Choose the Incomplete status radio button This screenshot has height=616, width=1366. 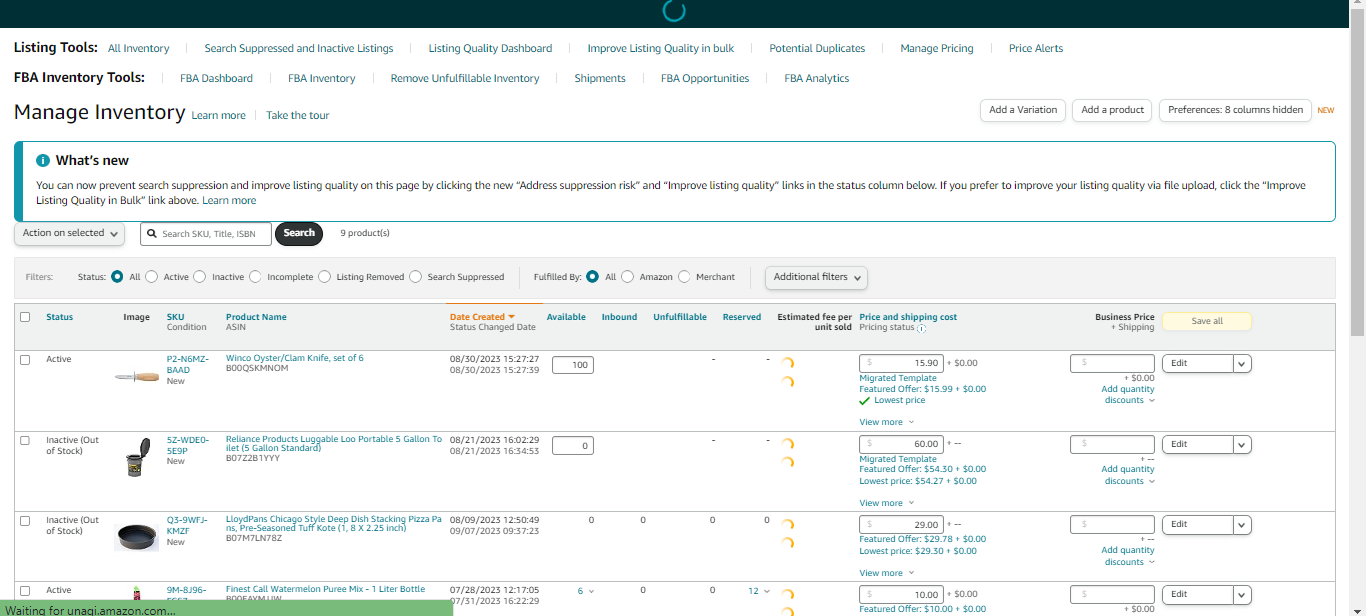pos(255,277)
